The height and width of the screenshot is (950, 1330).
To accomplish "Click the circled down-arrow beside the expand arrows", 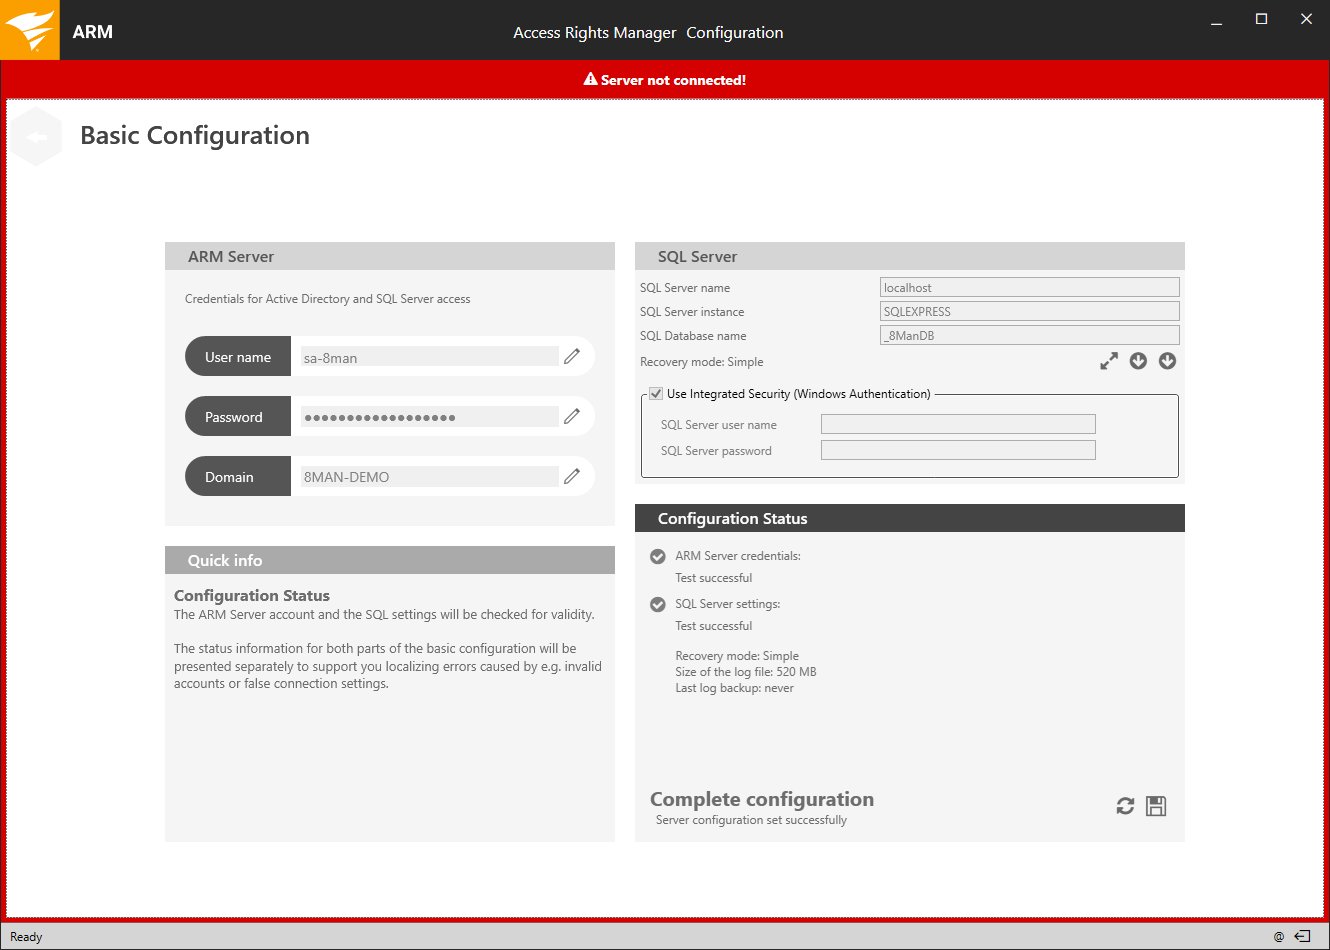I will click(x=1138, y=361).
